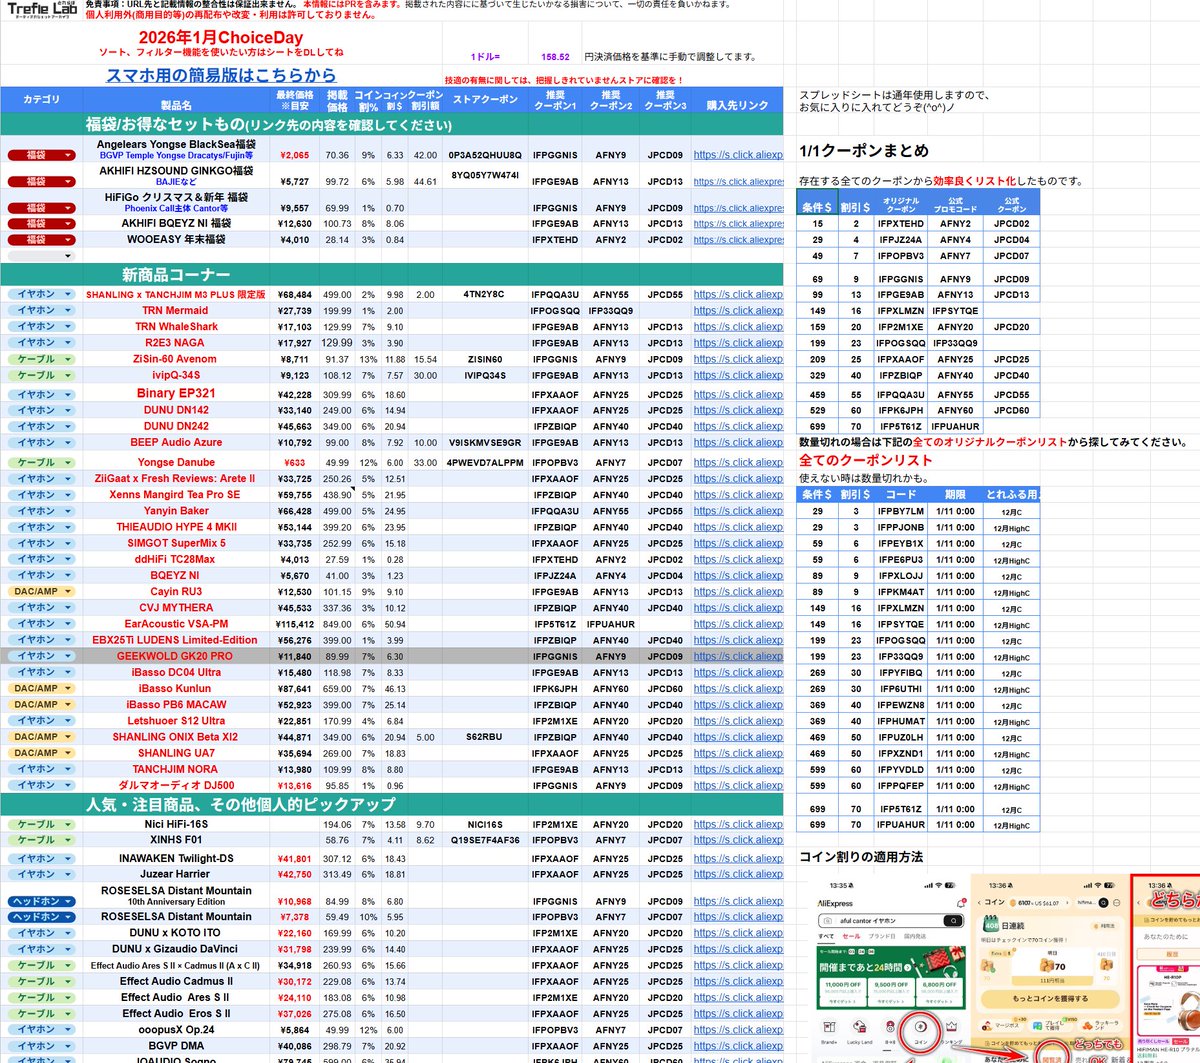Select the EarAcoustic VSA-PM product cell

tap(176, 624)
